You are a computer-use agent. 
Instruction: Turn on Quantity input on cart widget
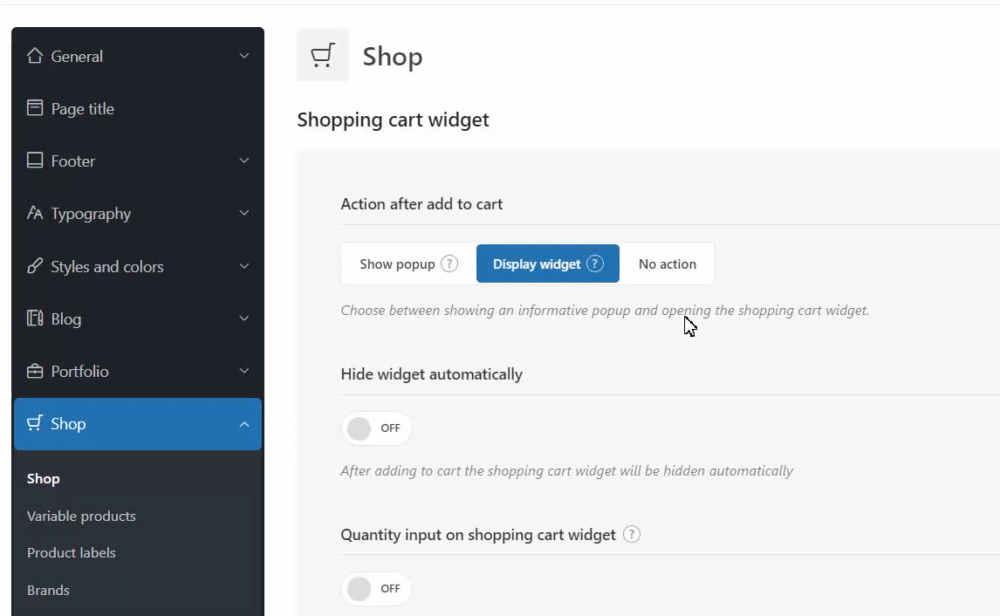click(x=375, y=588)
